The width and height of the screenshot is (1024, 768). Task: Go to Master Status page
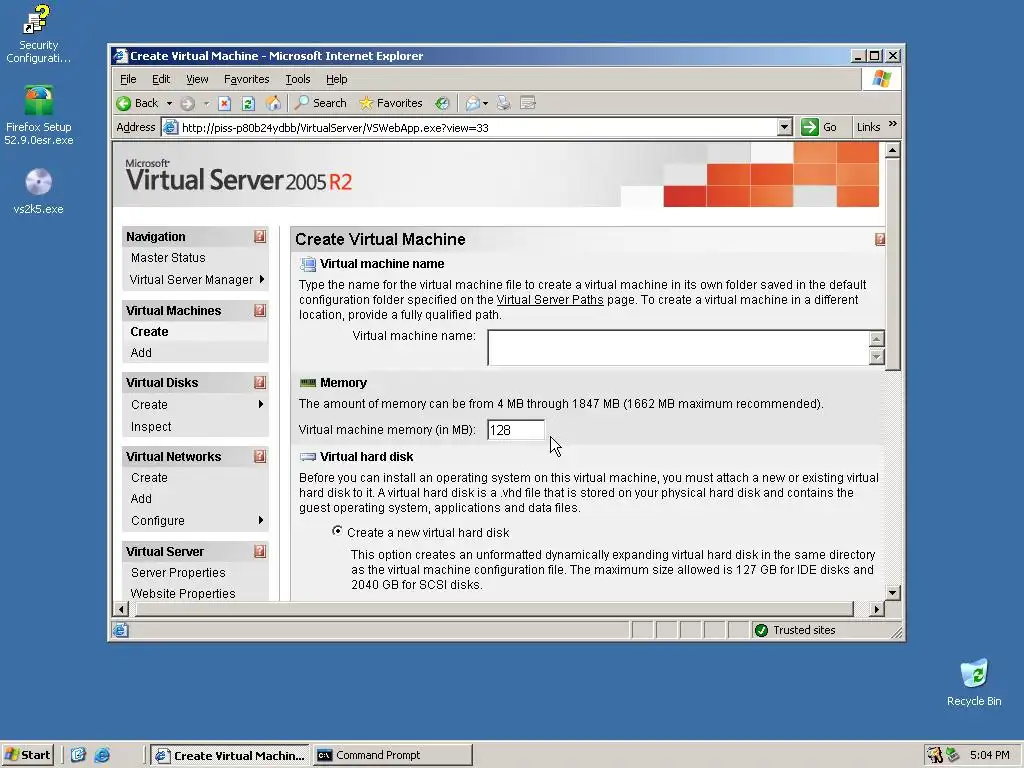point(168,258)
